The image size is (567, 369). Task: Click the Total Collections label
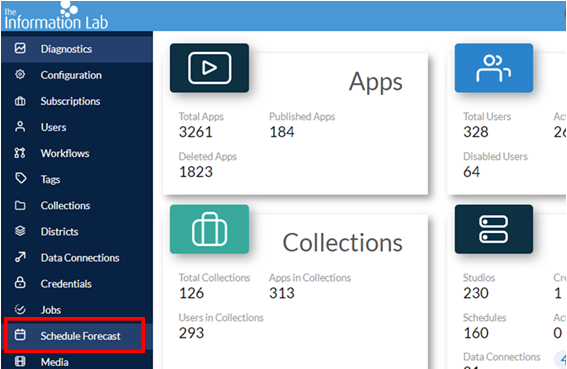click(x=214, y=277)
